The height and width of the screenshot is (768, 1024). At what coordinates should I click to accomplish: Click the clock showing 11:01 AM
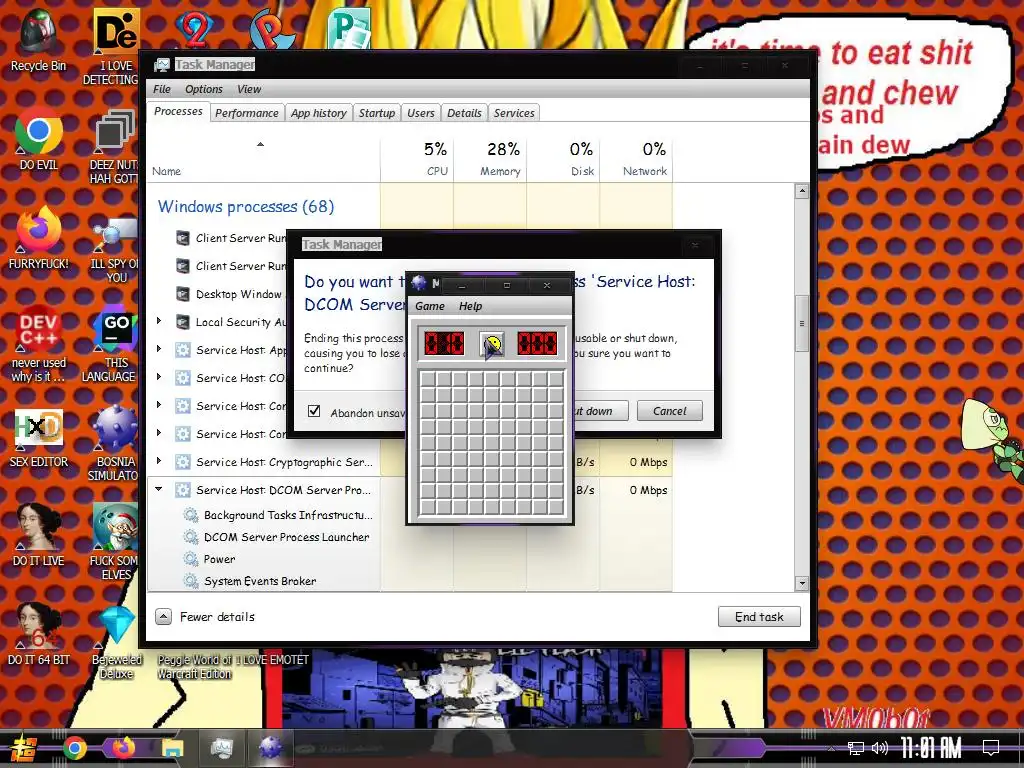[x=931, y=748]
